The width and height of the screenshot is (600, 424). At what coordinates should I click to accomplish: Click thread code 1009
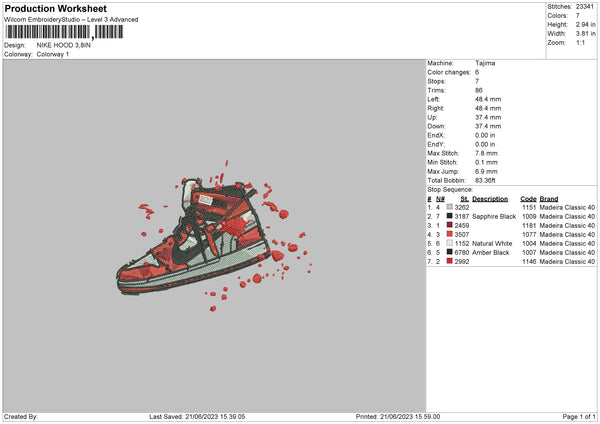[529, 217]
